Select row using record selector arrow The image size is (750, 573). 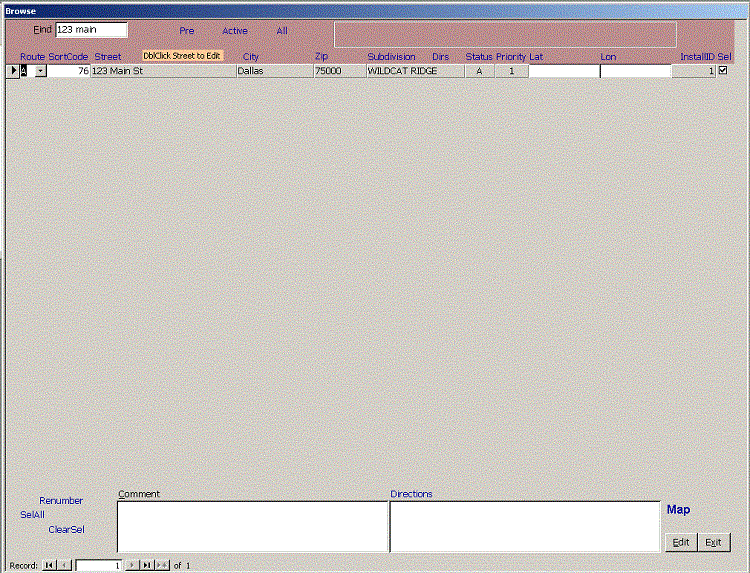click(x=13, y=71)
